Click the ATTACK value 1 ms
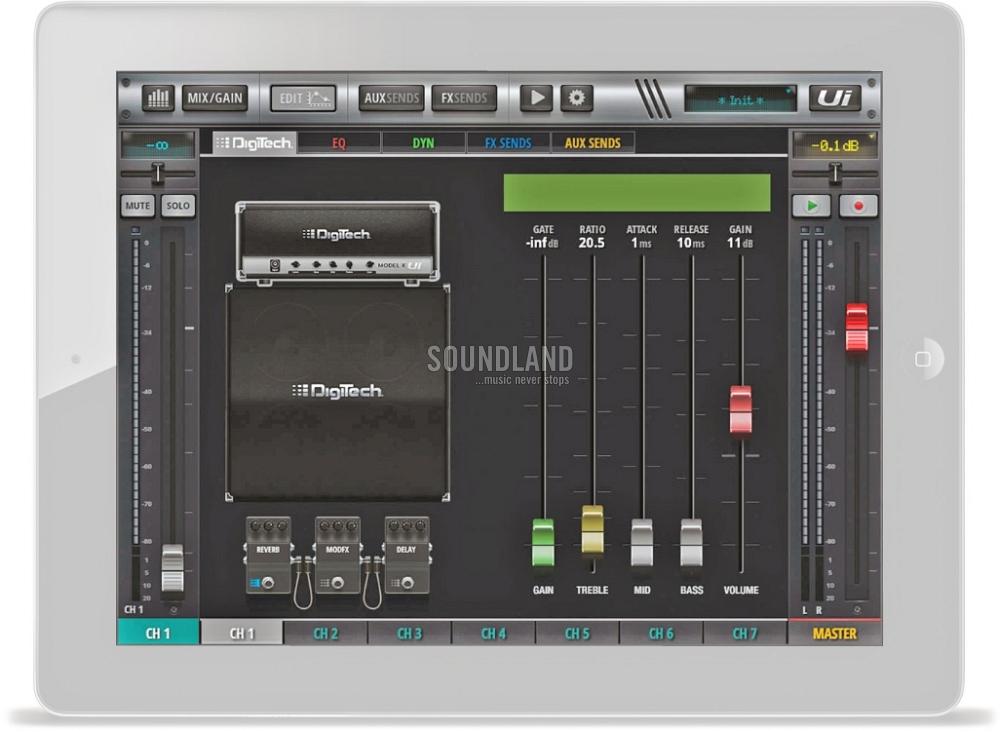This screenshot has width=1000, height=732. (x=641, y=243)
